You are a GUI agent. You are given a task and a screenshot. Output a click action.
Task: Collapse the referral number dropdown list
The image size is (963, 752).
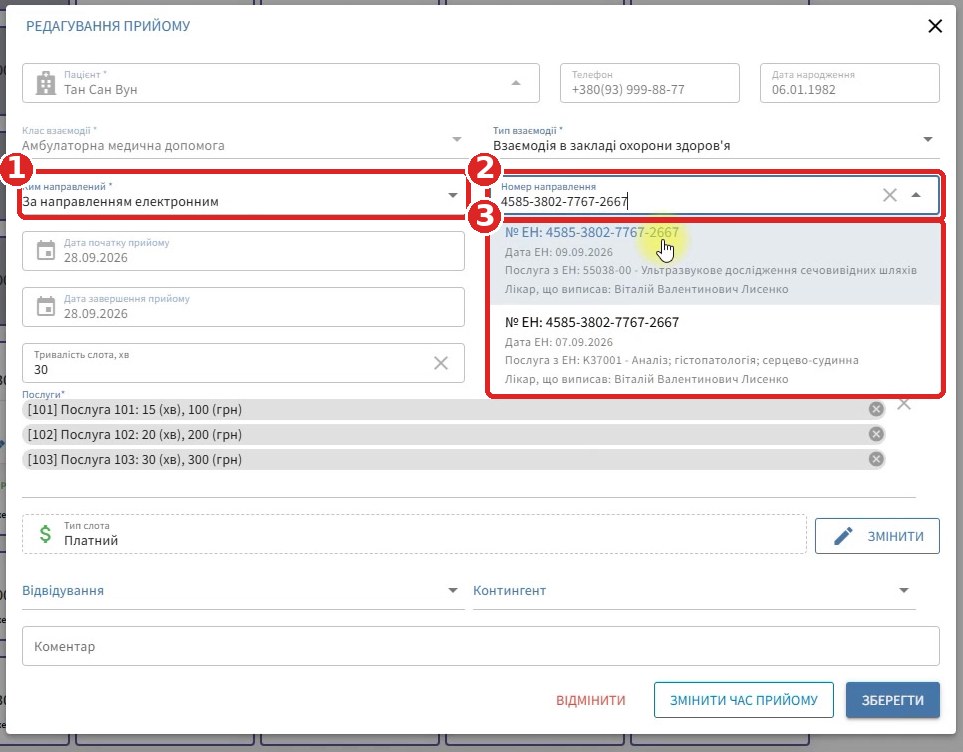coord(916,195)
